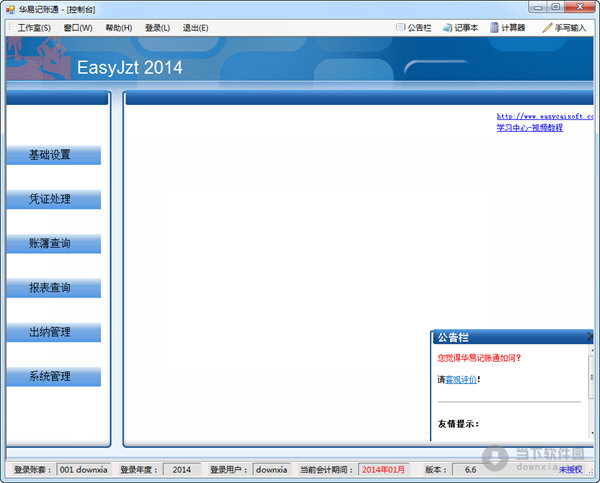The width and height of the screenshot is (600, 483).
Task: Open the 出纳管理 module
Action: [x=54, y=332]
